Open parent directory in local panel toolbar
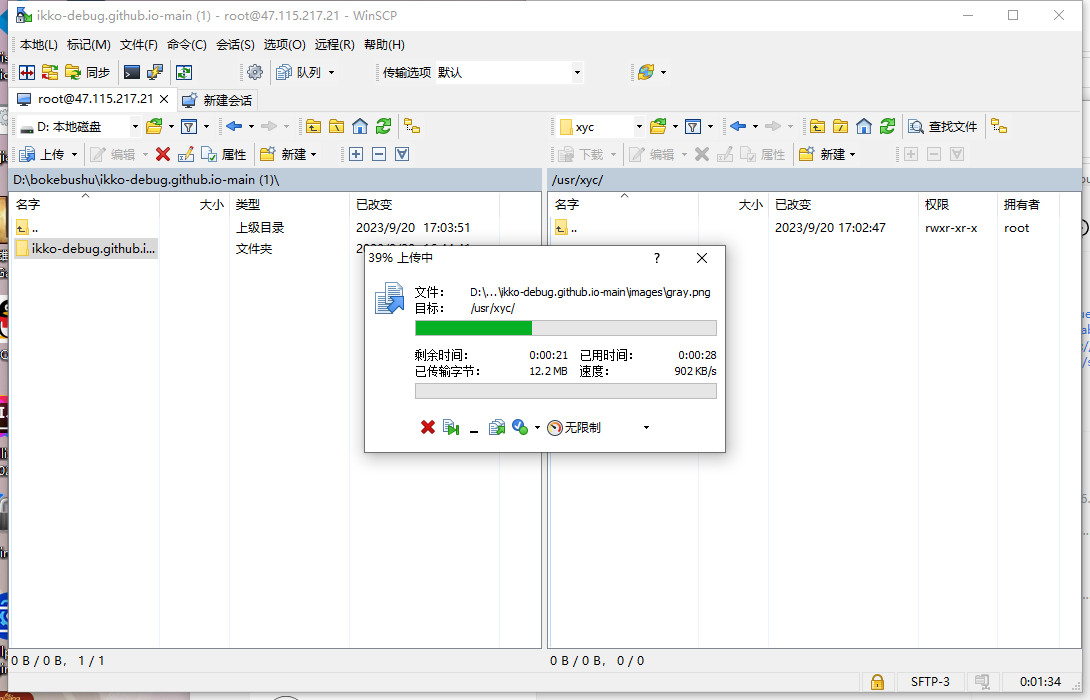1090x700 pixels. click(314, 126)
